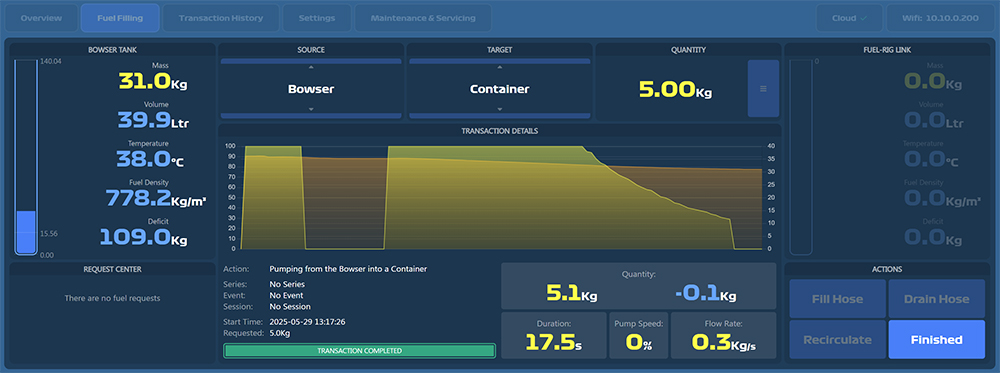The image size is (1000, 373).
Task: Select the Container target selector
Action: [499, 89]
